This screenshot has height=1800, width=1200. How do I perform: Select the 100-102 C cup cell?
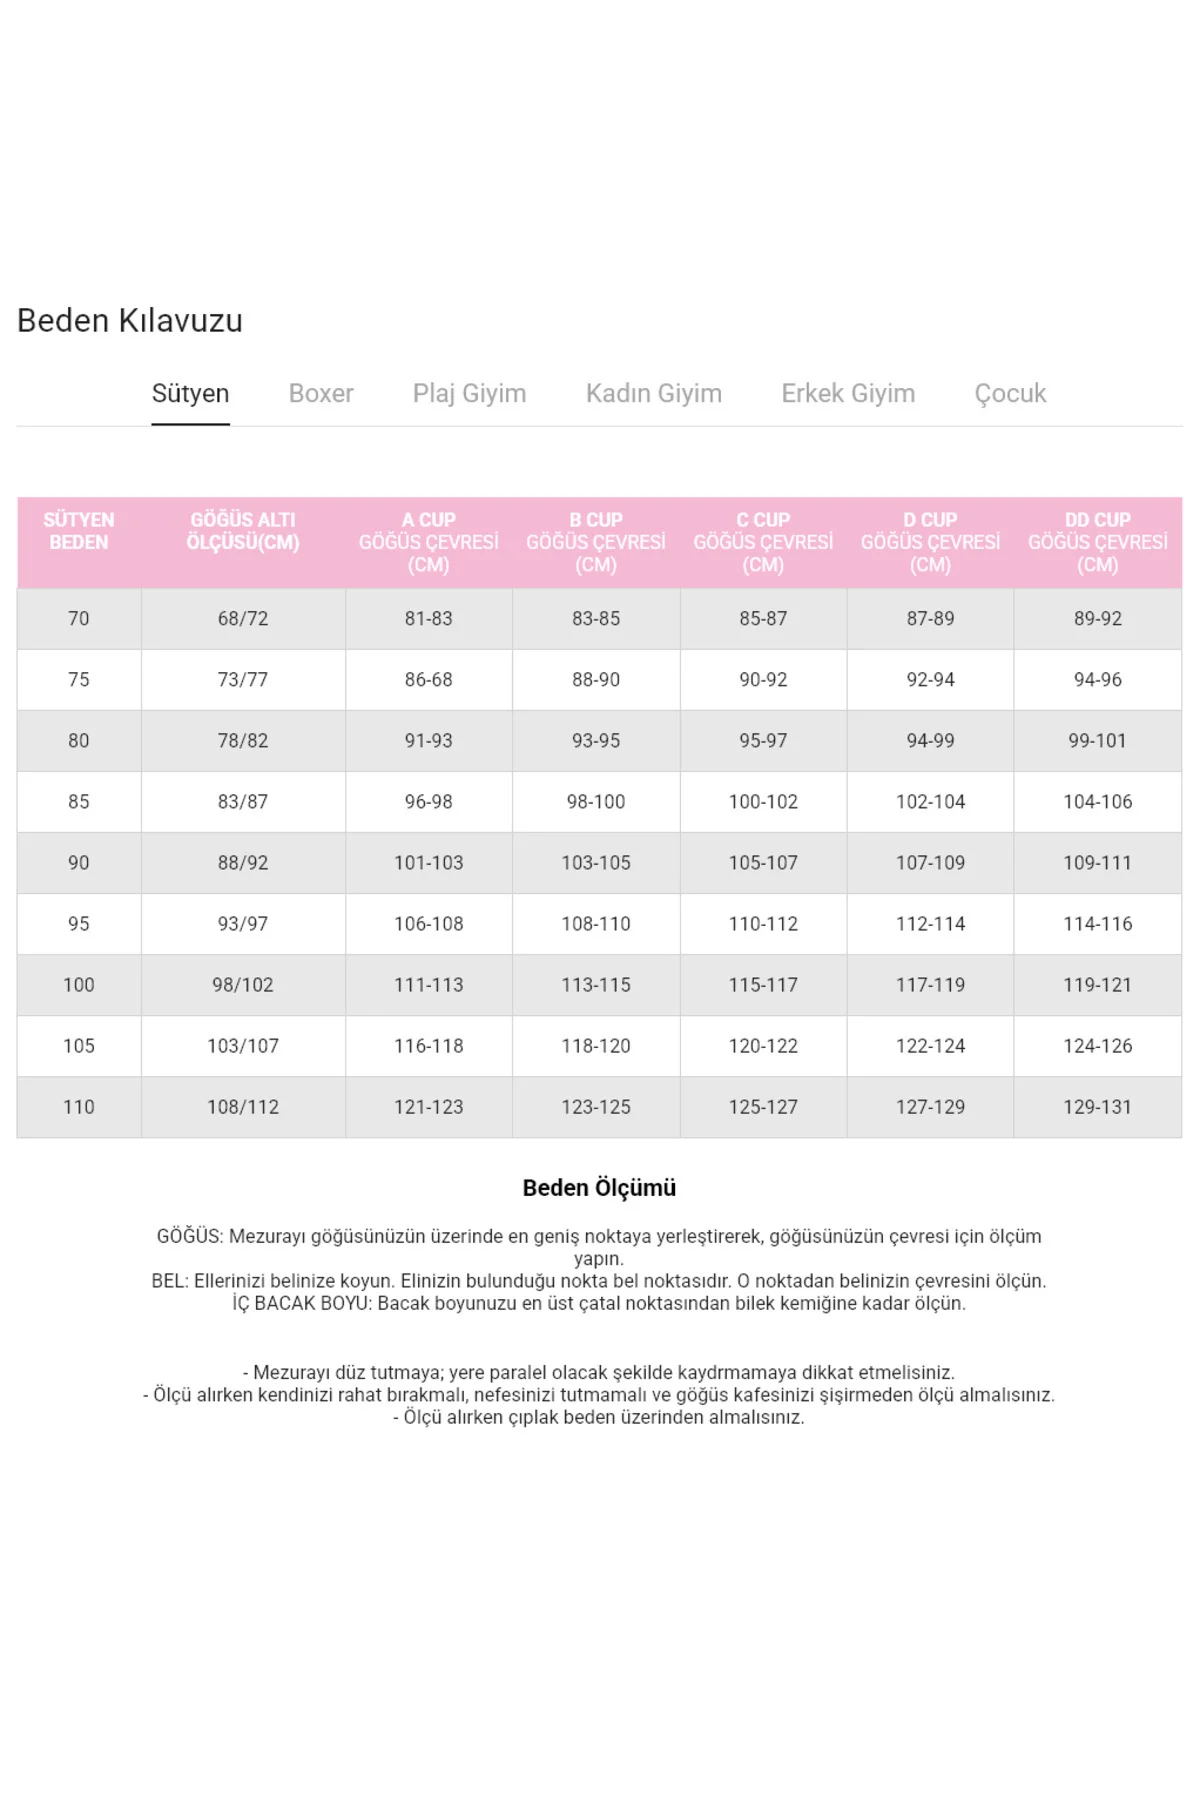click(763, 802)
